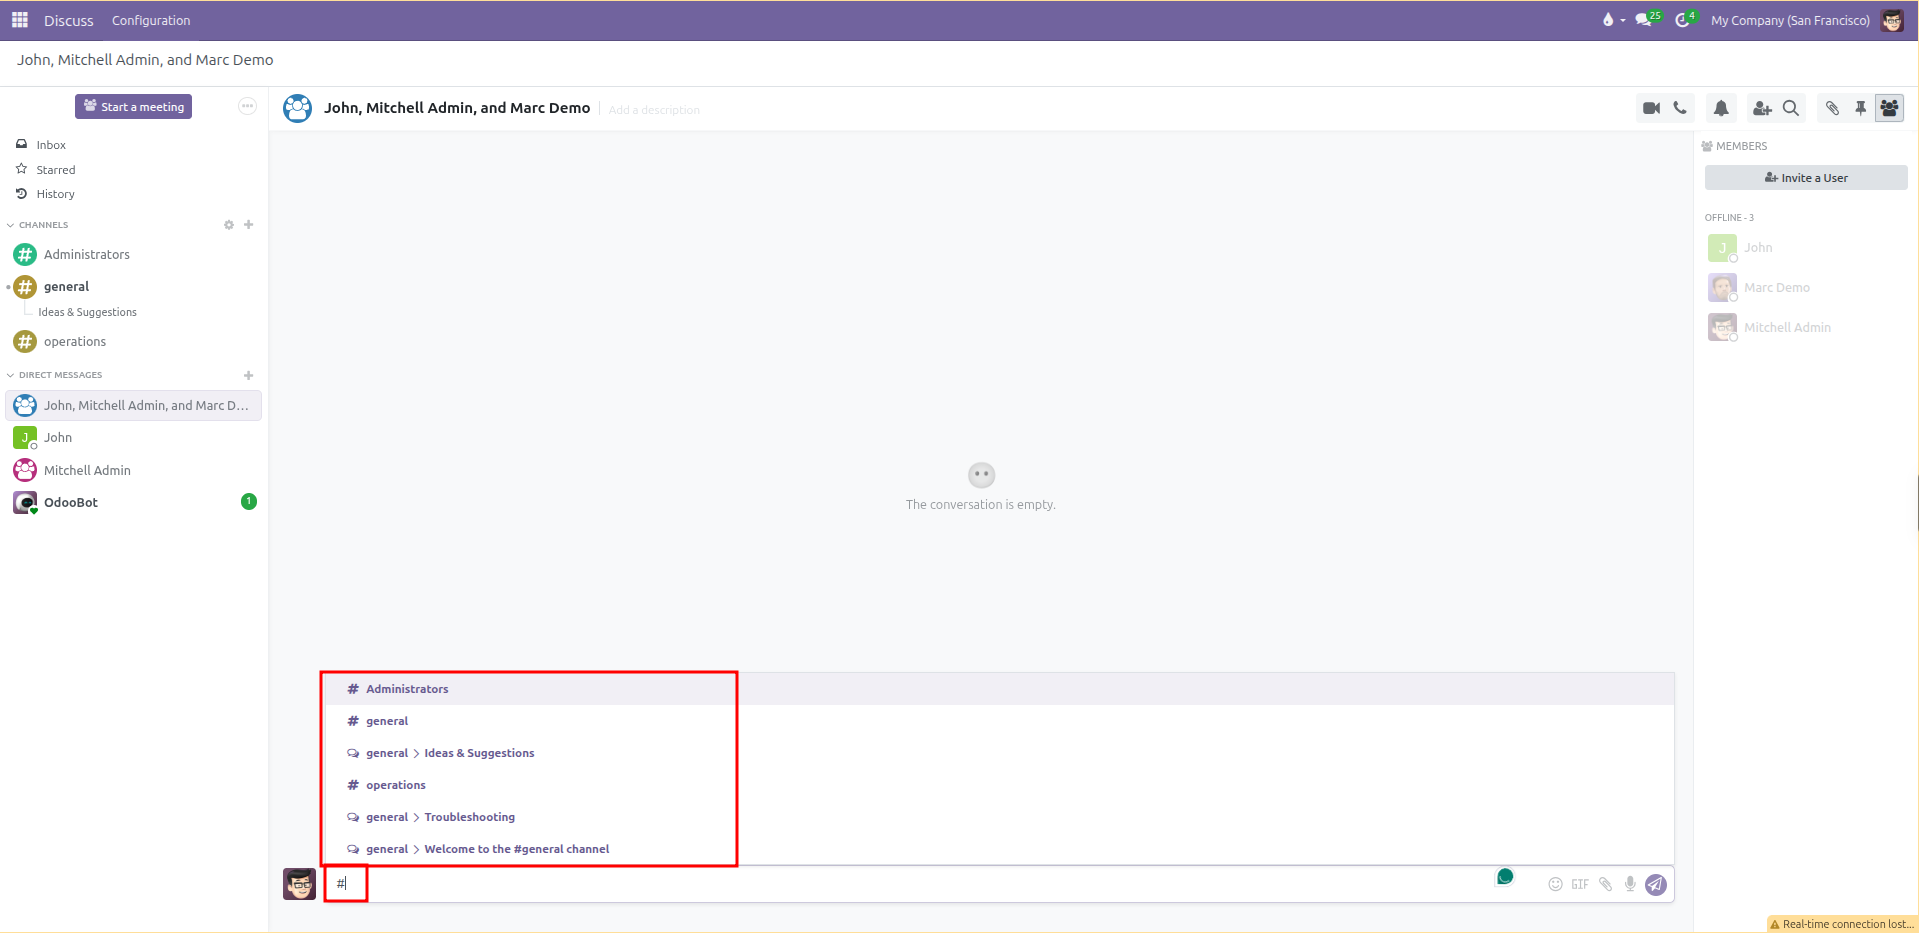Open the sidebar ellipsis options button
This screenshot has height=933, width=1919.
point(247,106)
